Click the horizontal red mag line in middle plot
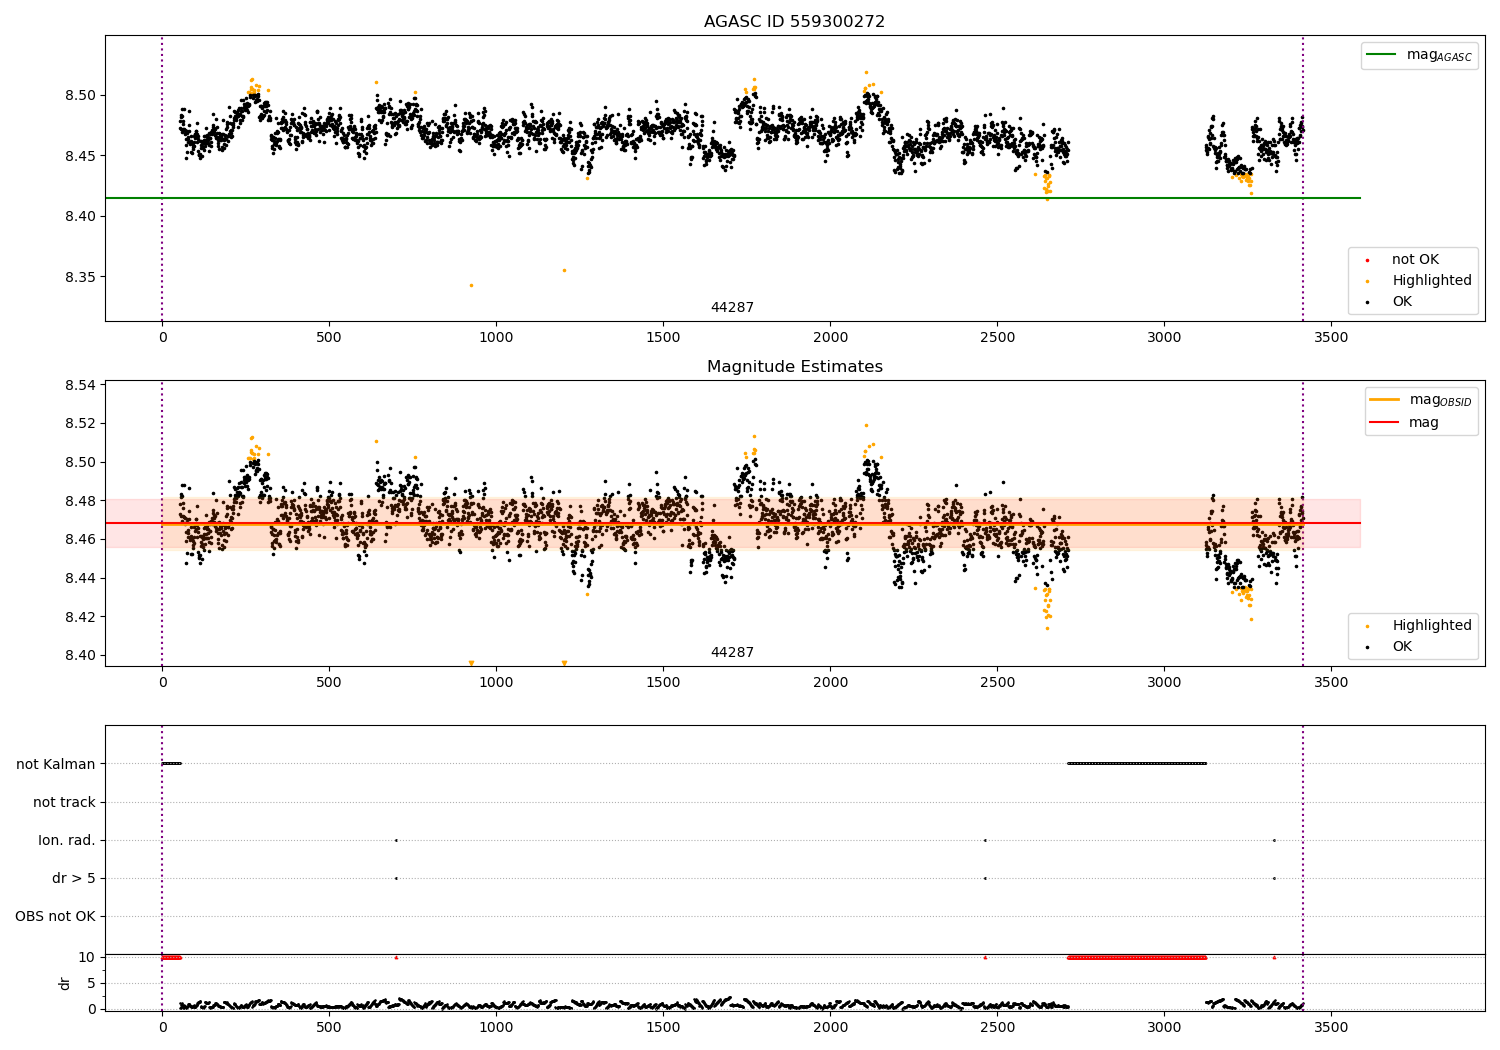The image size is (1500, 1050). pos(733,523)
